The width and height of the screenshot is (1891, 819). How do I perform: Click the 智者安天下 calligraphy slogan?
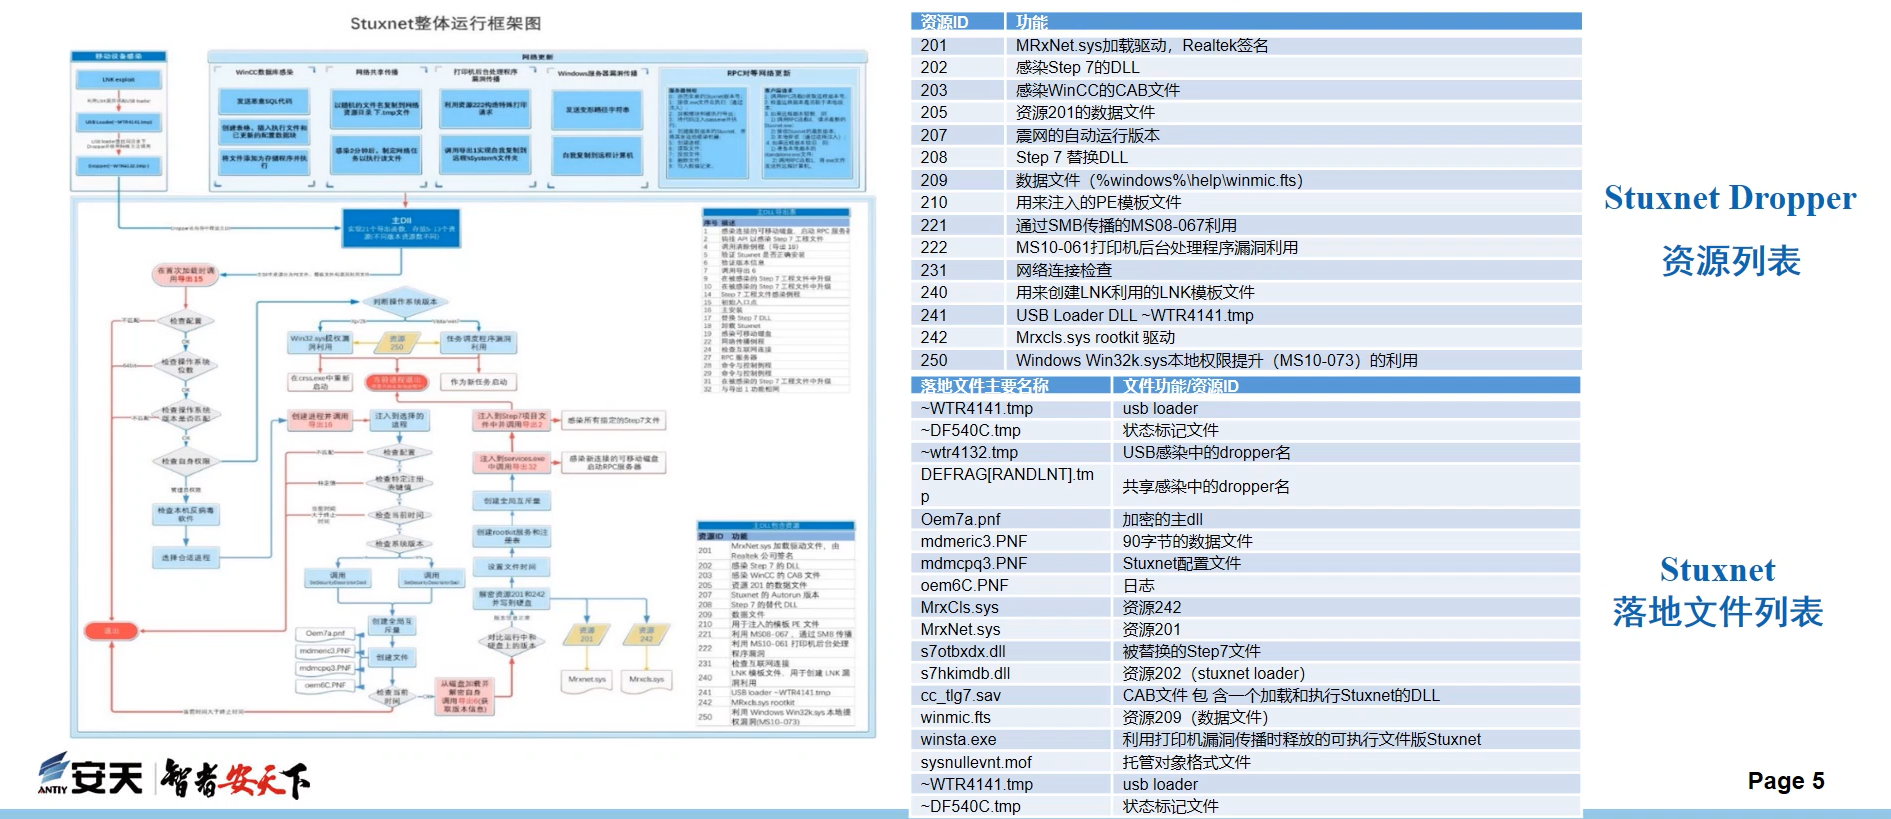pyautogui.click(x=236, y=778)
